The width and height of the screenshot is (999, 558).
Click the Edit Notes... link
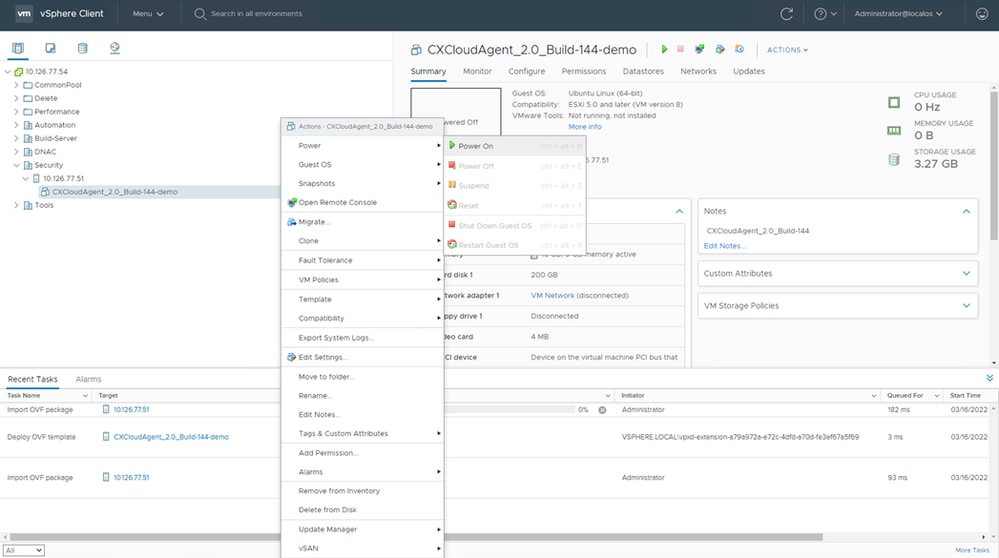(x=724, y=246)
